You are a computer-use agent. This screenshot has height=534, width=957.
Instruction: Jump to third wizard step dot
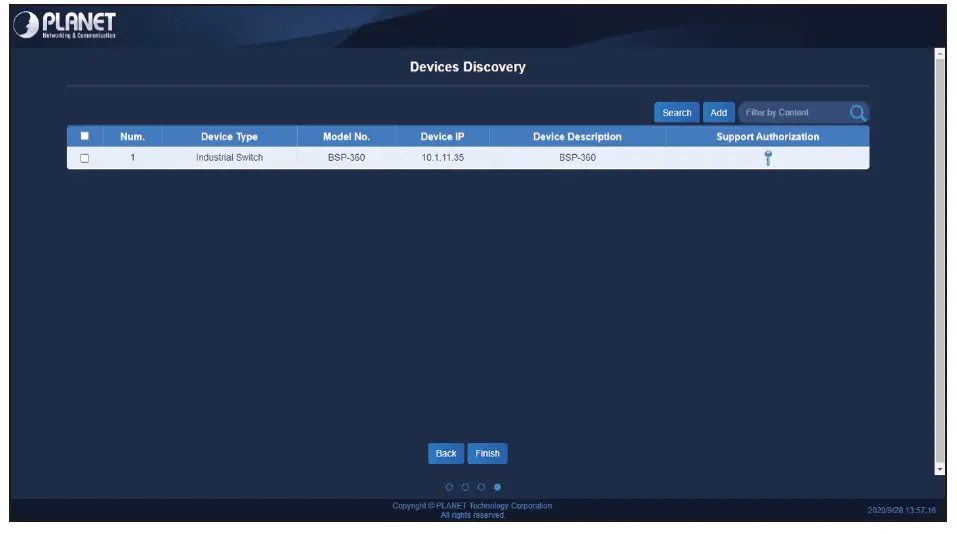click(481, 487)
